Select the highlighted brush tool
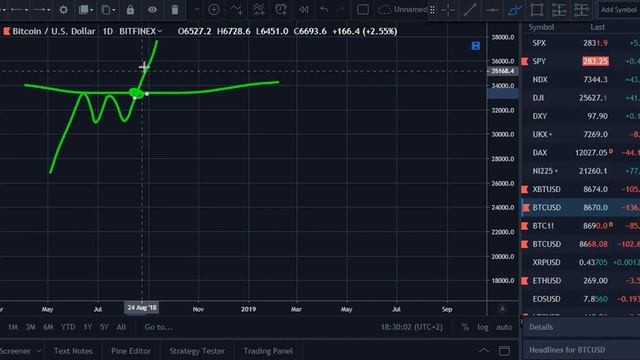This screenshot has width=640, height=360. click(515, 9)
